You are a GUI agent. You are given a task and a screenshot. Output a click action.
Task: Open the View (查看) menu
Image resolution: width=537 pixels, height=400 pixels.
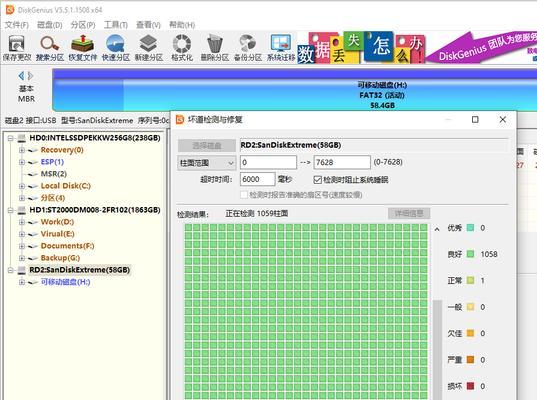(148, 25)
